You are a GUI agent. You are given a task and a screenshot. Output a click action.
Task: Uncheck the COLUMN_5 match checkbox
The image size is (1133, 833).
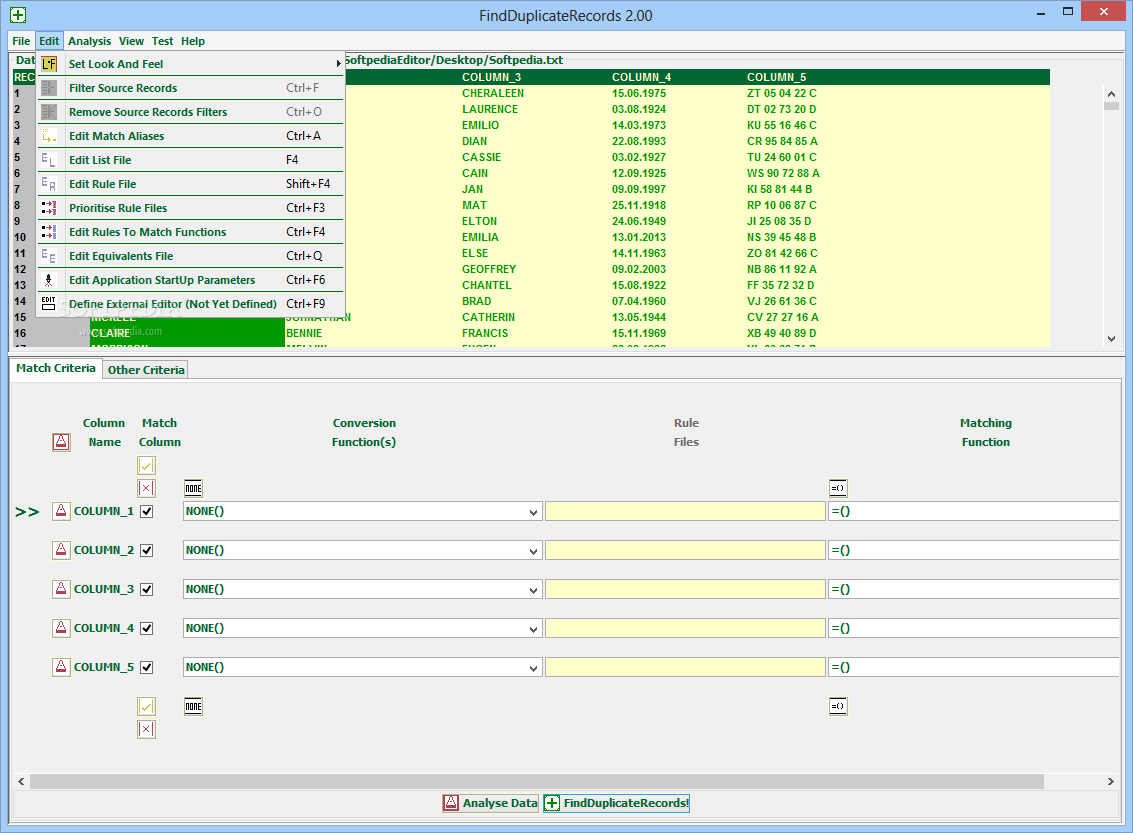[x=147, y=668]
